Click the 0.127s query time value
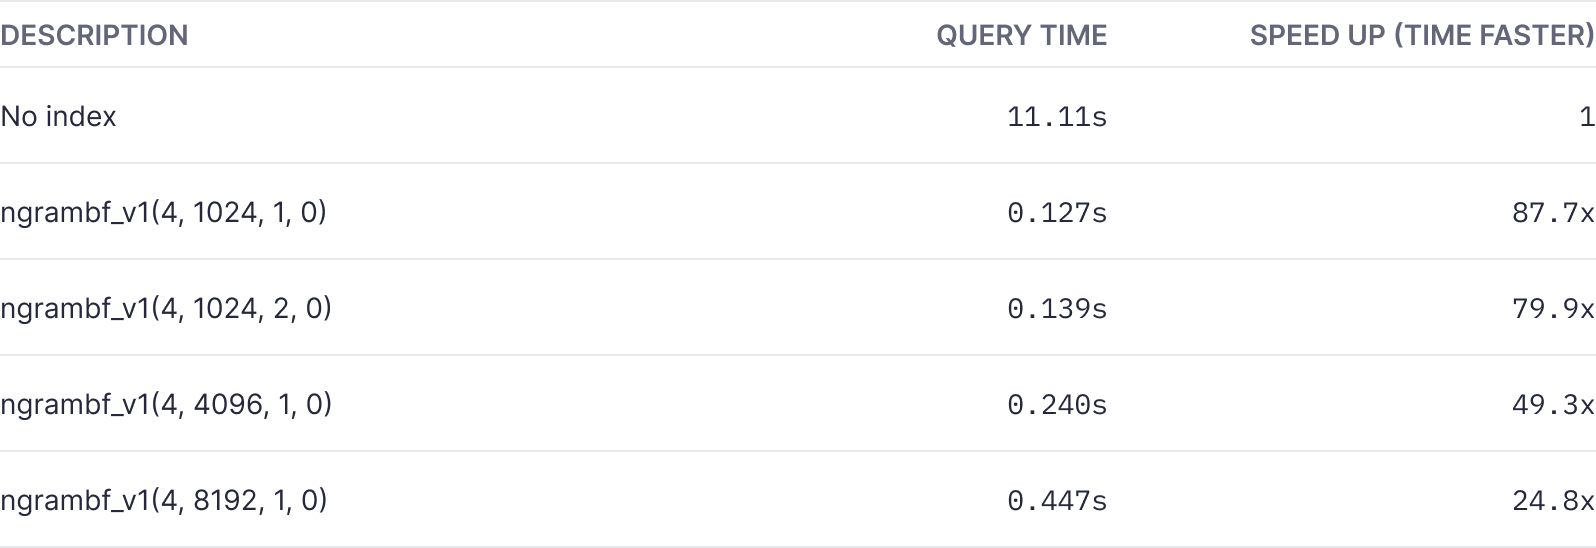The width and height of the screenshot is (1596, 548). coord(1056,213)
